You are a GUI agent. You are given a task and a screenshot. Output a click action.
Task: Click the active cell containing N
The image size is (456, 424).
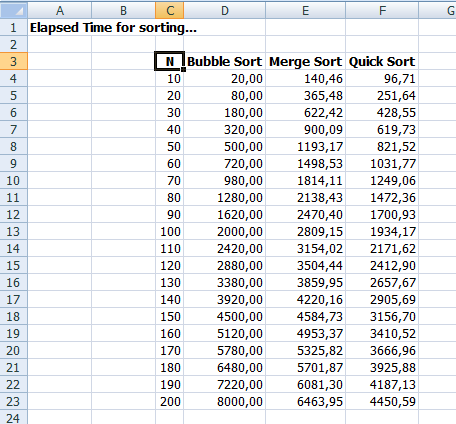[x=169, y=61]
